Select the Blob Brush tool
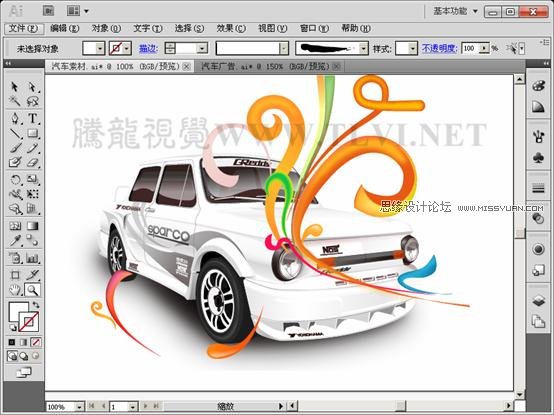Screen dimensions: 554x415 (14, 162)
